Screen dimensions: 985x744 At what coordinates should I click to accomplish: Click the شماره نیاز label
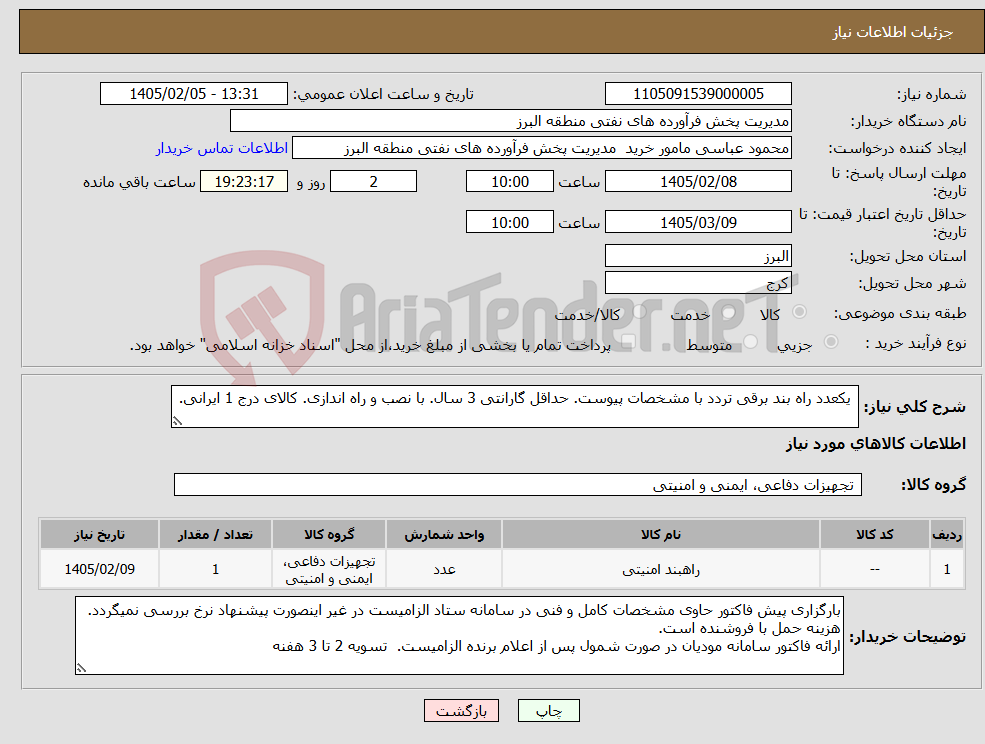pyautogui.click(x=931, y=94)
